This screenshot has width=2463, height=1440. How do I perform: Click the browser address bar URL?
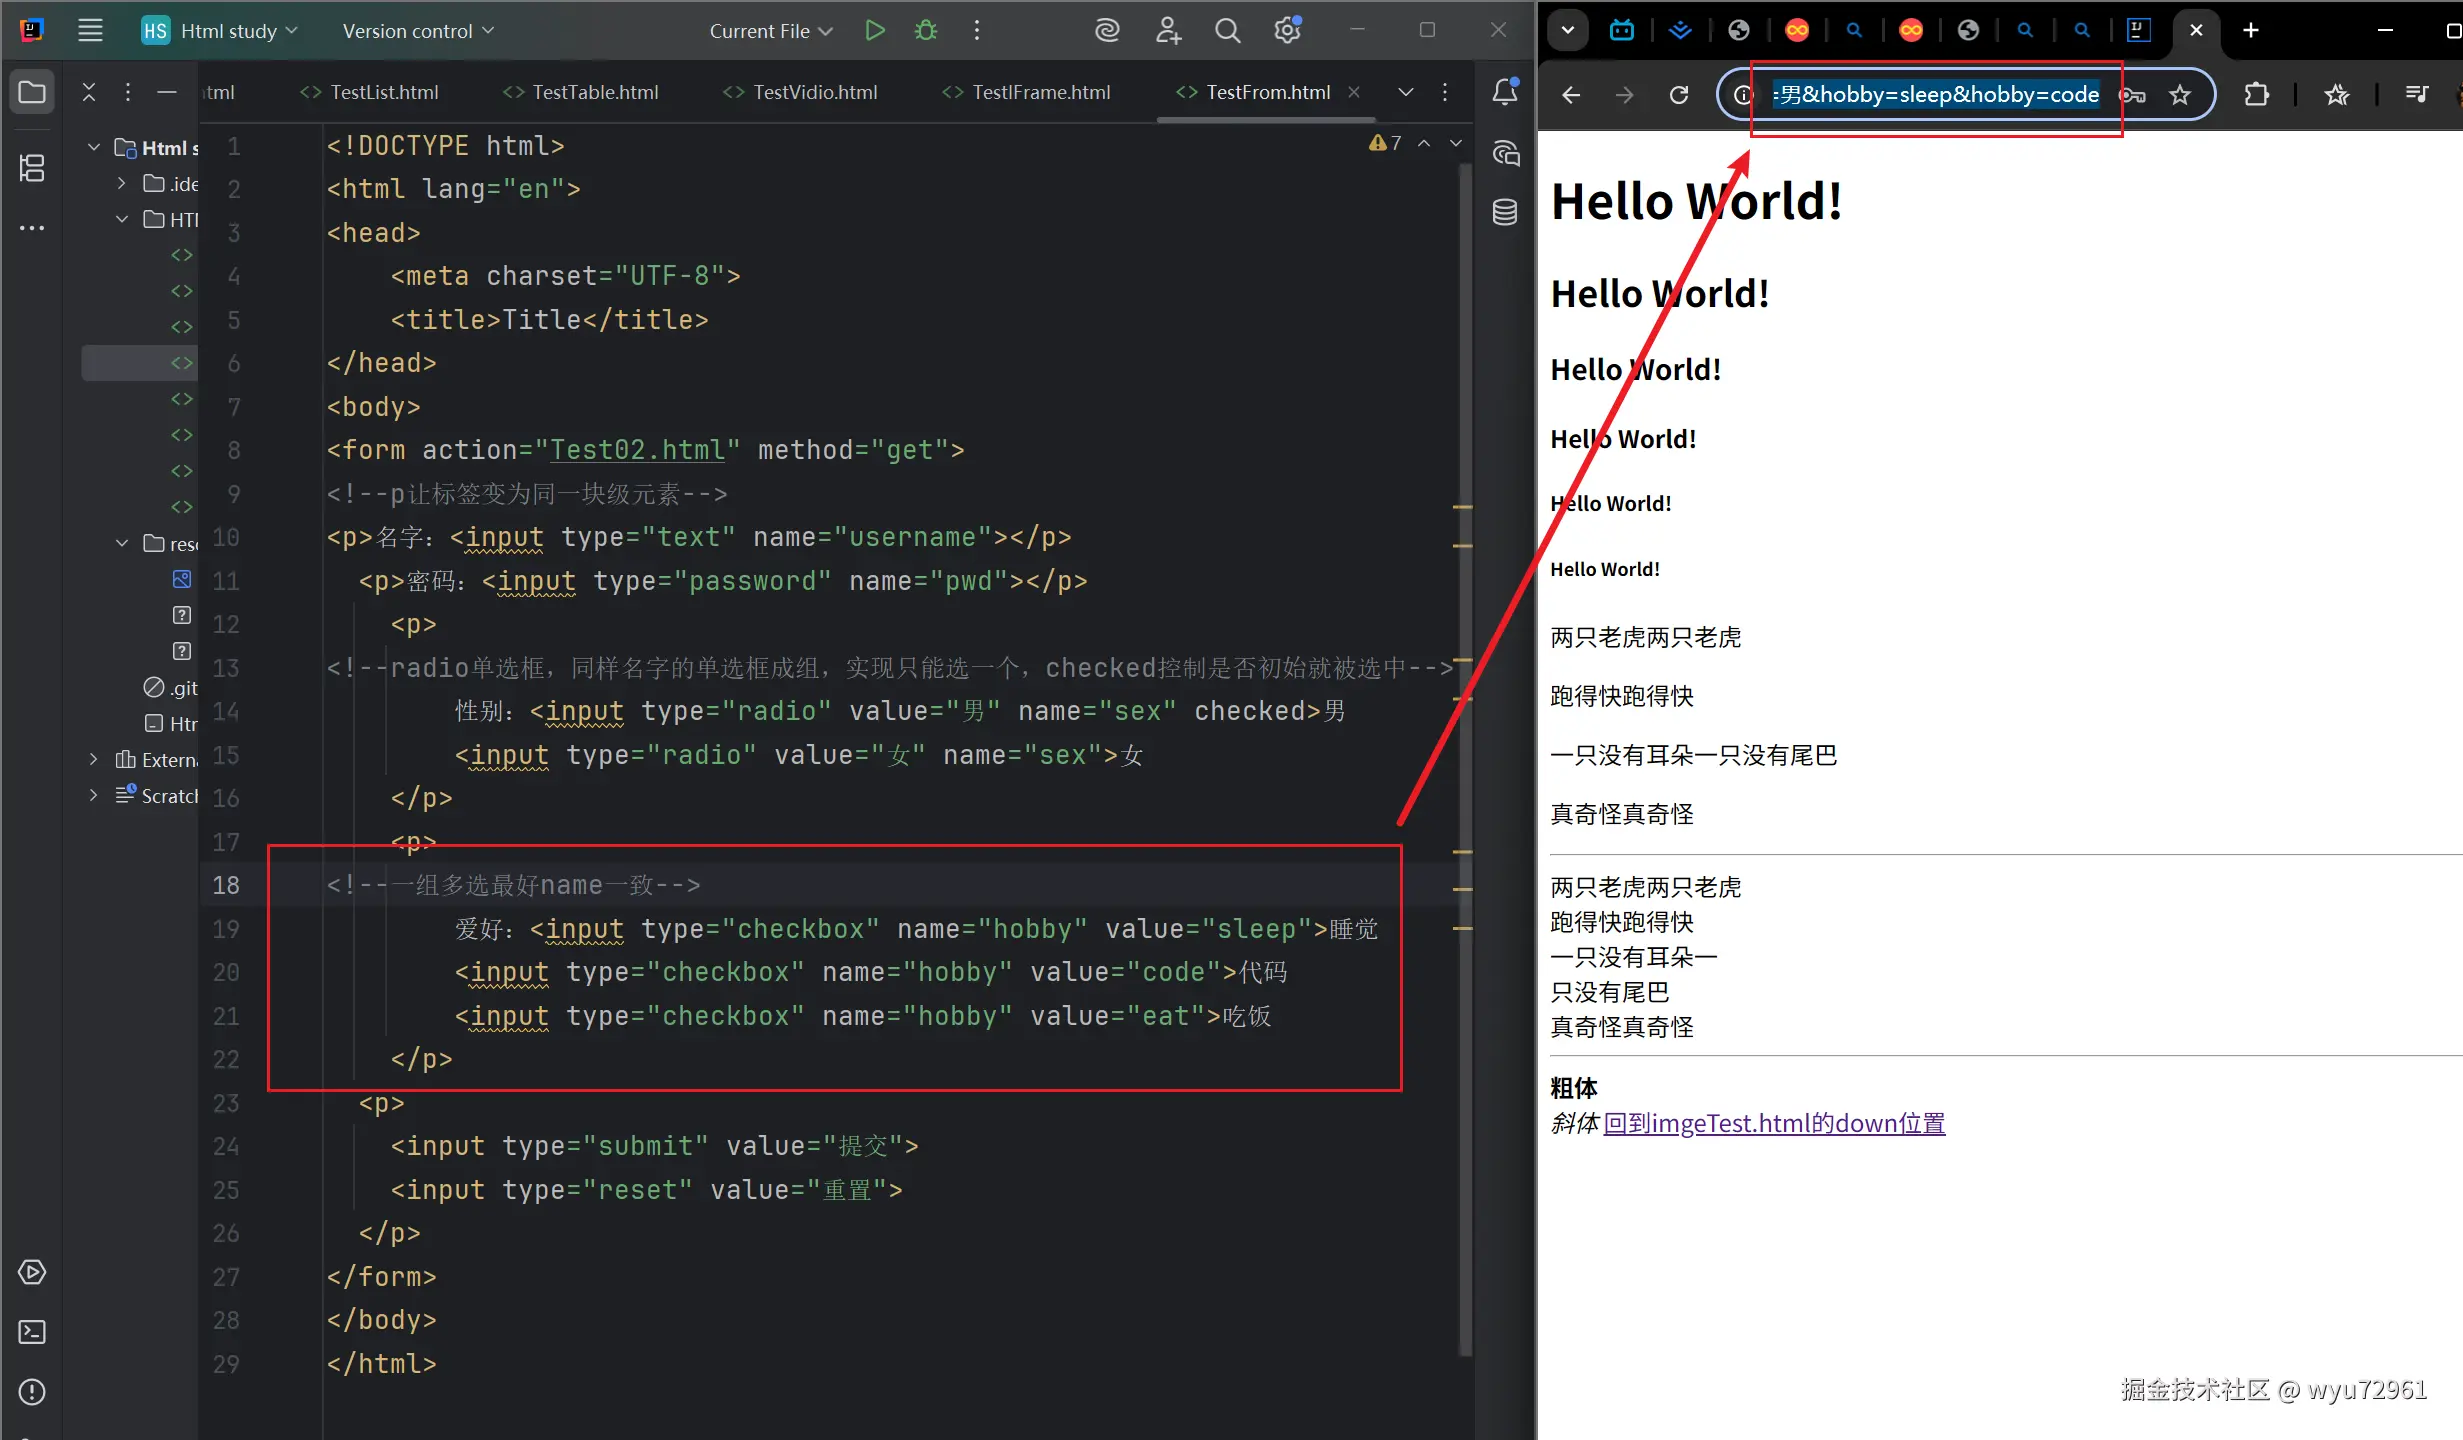tap(1935, 95)
